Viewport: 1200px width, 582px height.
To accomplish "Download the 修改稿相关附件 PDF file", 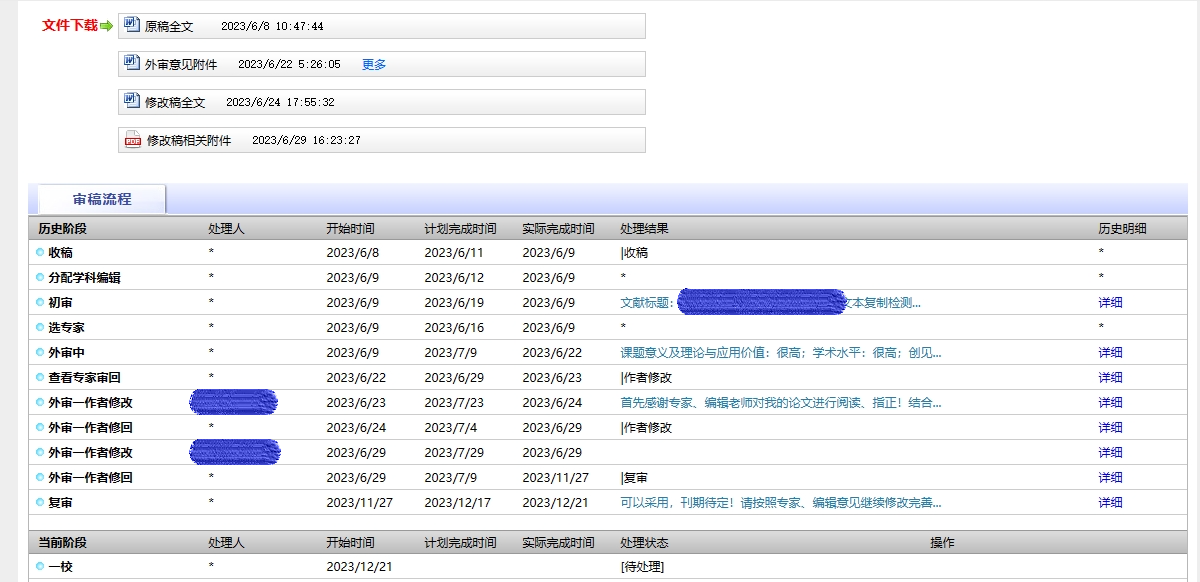I will pos(189,141).
